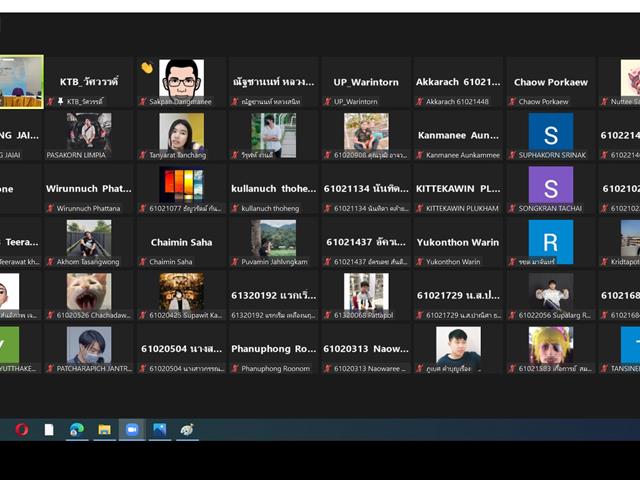The height and width of the screenshot is (480, 640).
Task: Select PASAKORN LIMPIA's profile photo
Action: pos(89,133)
